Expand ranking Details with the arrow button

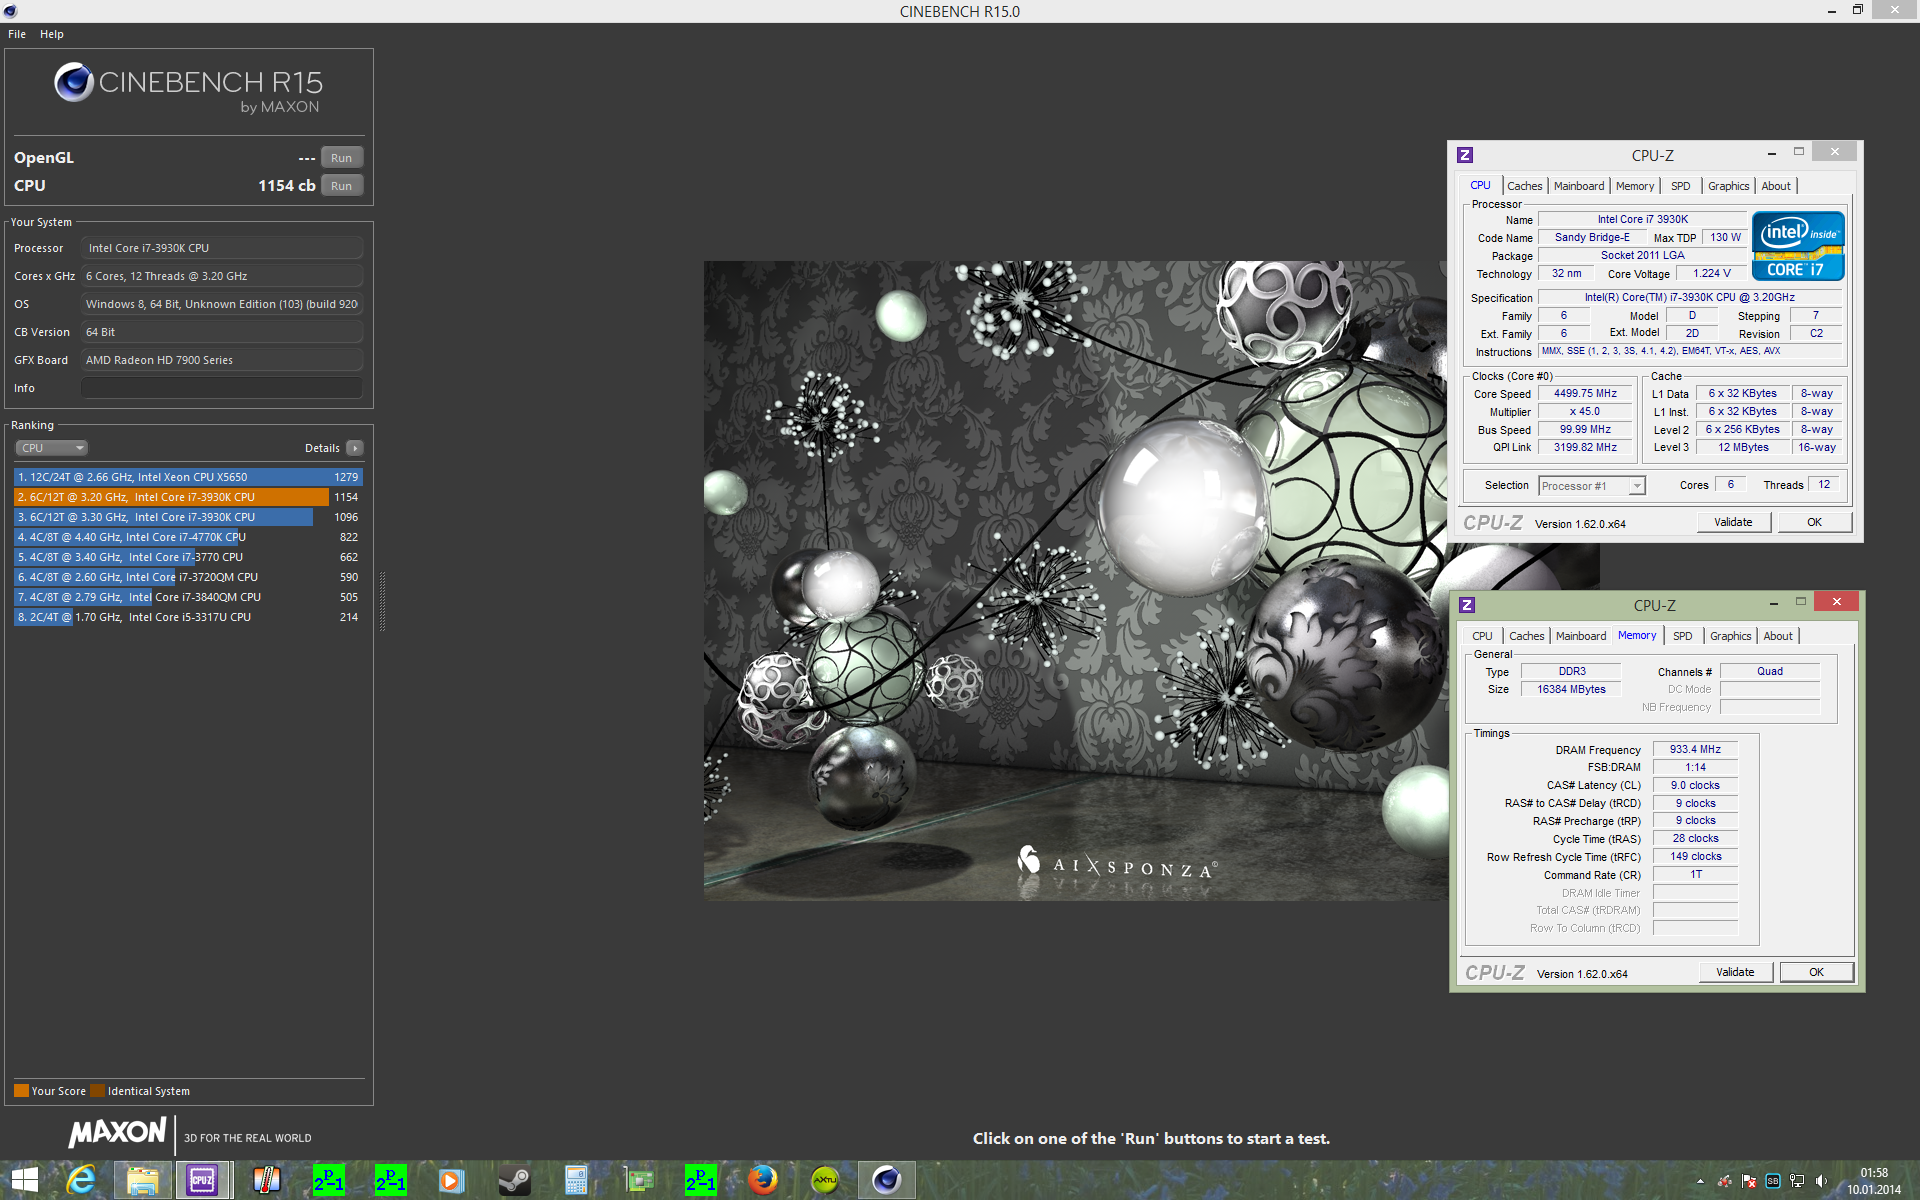pyautogui.click(x=355, y=448)
